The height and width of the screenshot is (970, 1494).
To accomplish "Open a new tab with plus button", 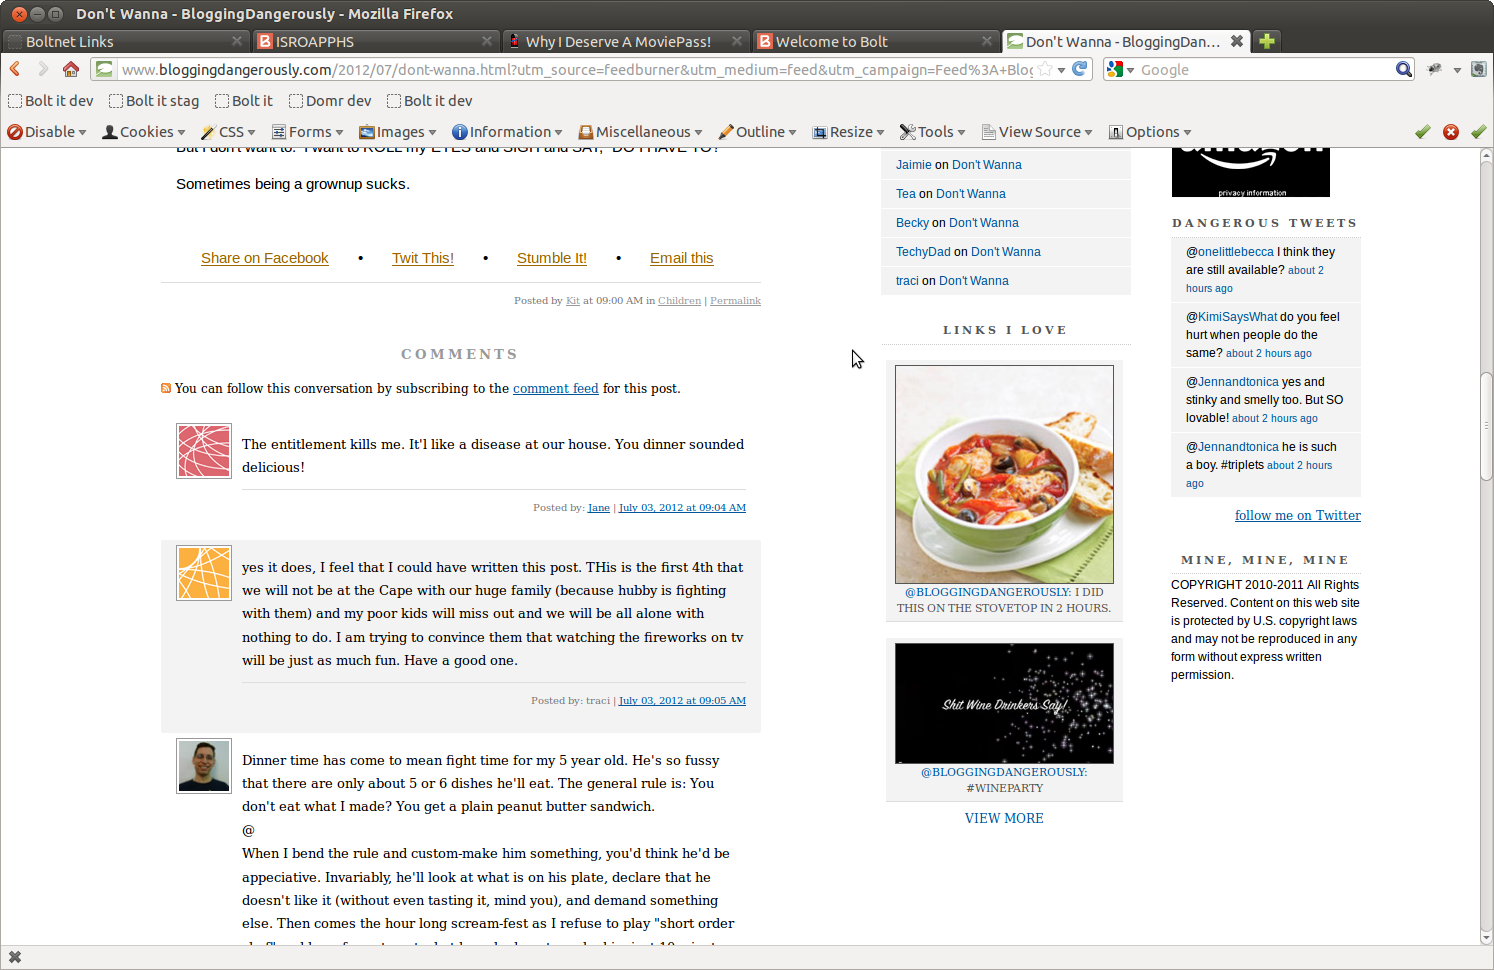I will (1267, 41).
